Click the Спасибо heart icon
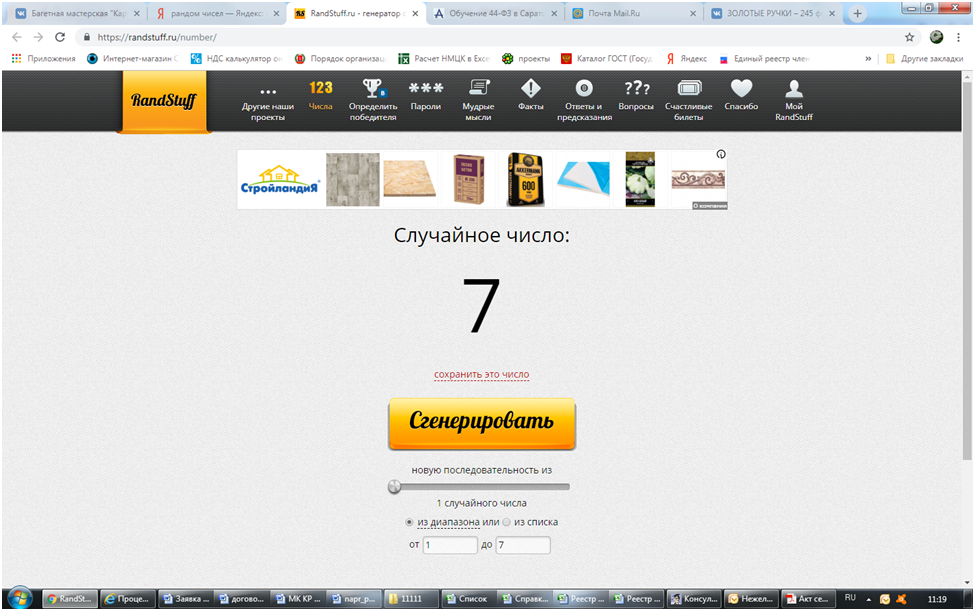 coord(741,89)
